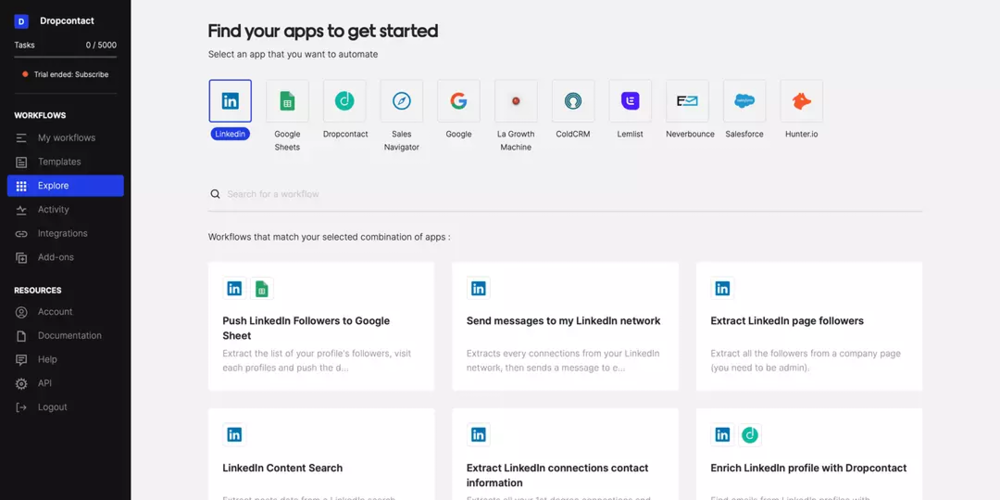Click the Account person icon
The image size is (1000, 500).
click(x=22, y=312)
